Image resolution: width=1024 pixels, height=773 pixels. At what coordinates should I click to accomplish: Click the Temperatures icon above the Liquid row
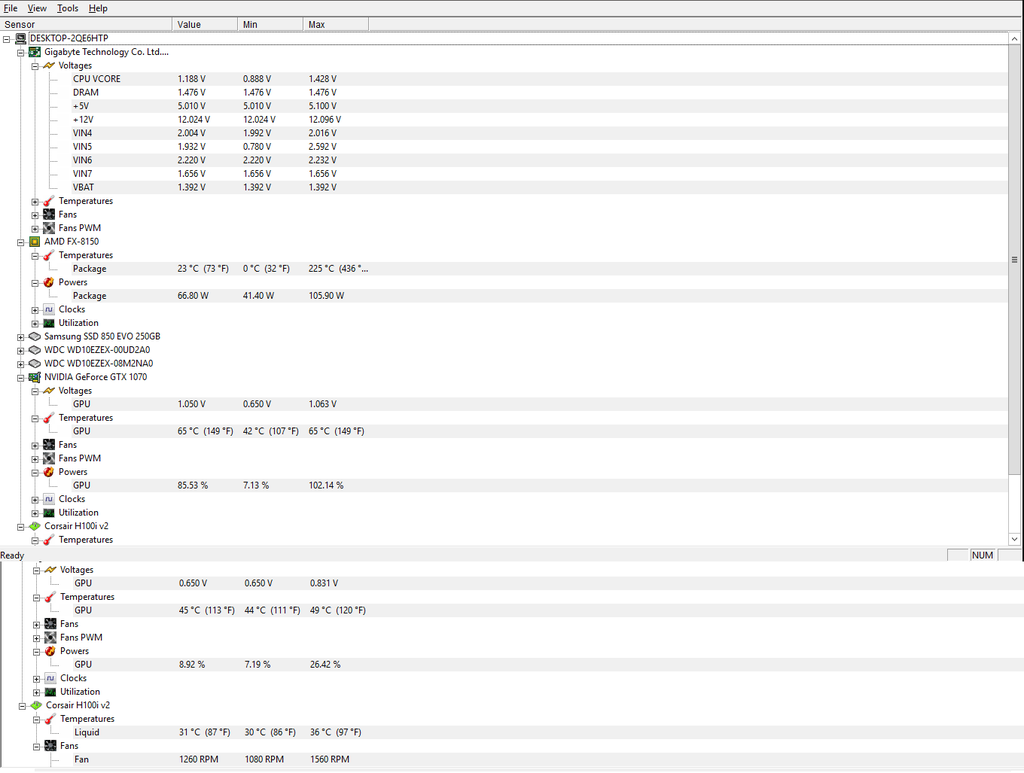(50, 719)
